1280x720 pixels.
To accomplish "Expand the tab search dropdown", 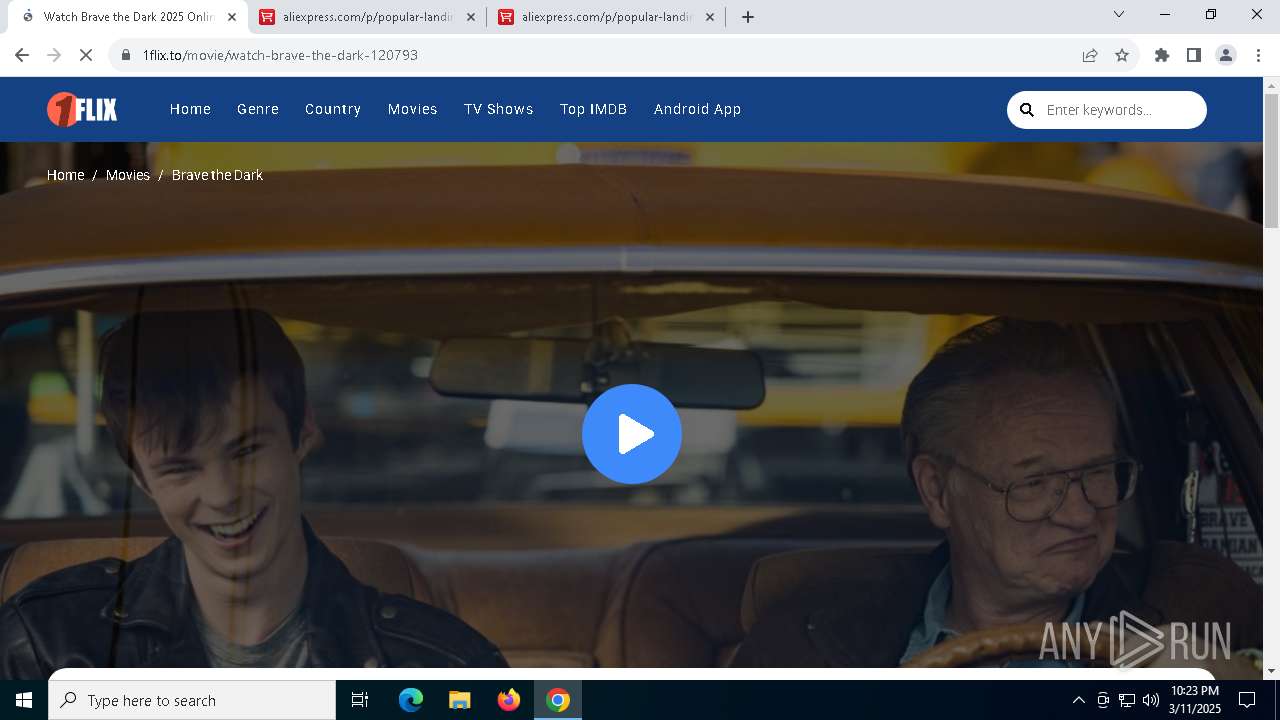I will (x=1119, y=14).
